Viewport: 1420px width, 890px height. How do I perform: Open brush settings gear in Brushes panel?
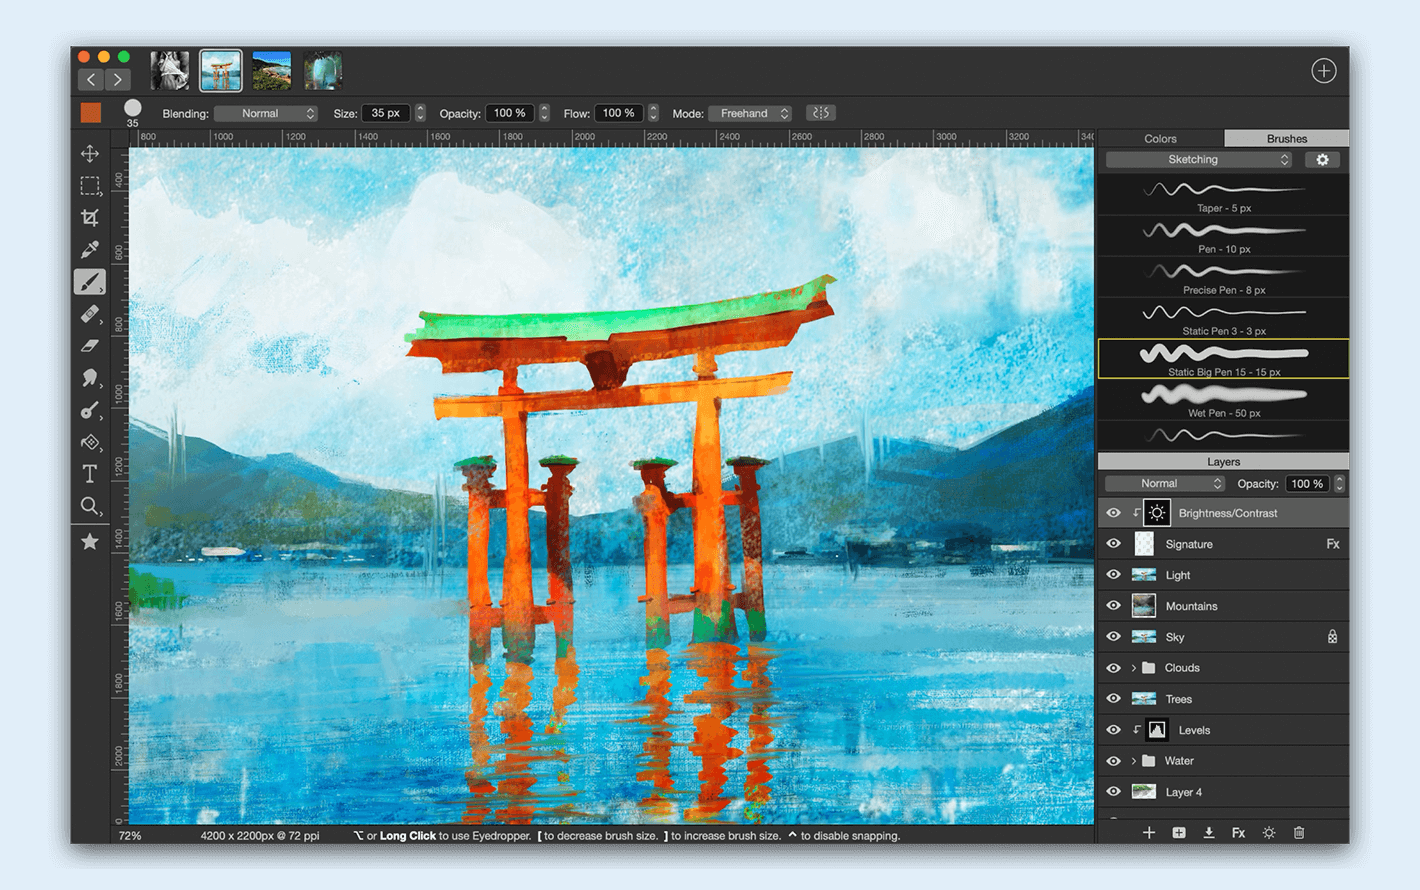[1322, 160]
